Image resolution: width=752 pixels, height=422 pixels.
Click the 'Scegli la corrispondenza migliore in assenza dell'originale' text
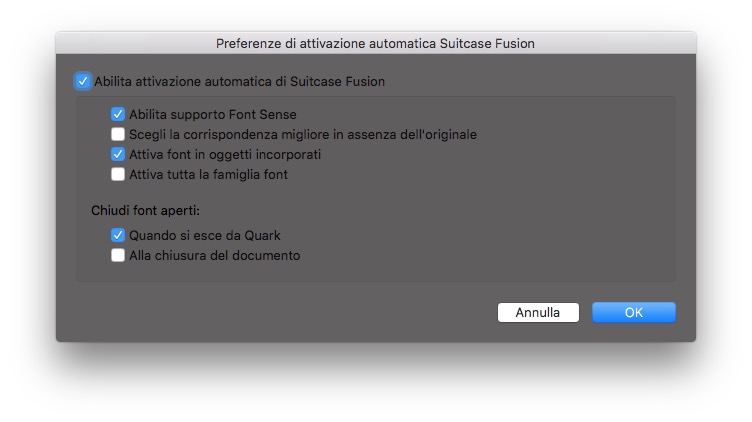pos(302,135)
